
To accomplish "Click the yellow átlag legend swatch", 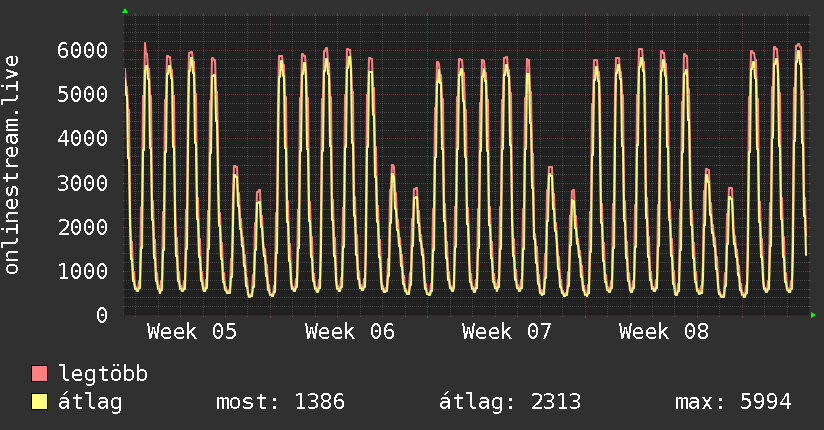I will [40, 403].
